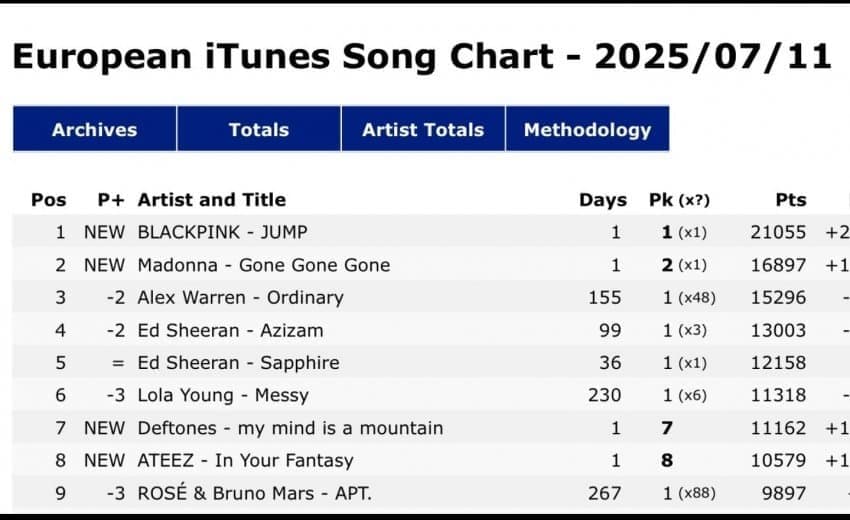Click Deftones - my mind is a mountain

[x=291, y=428]
